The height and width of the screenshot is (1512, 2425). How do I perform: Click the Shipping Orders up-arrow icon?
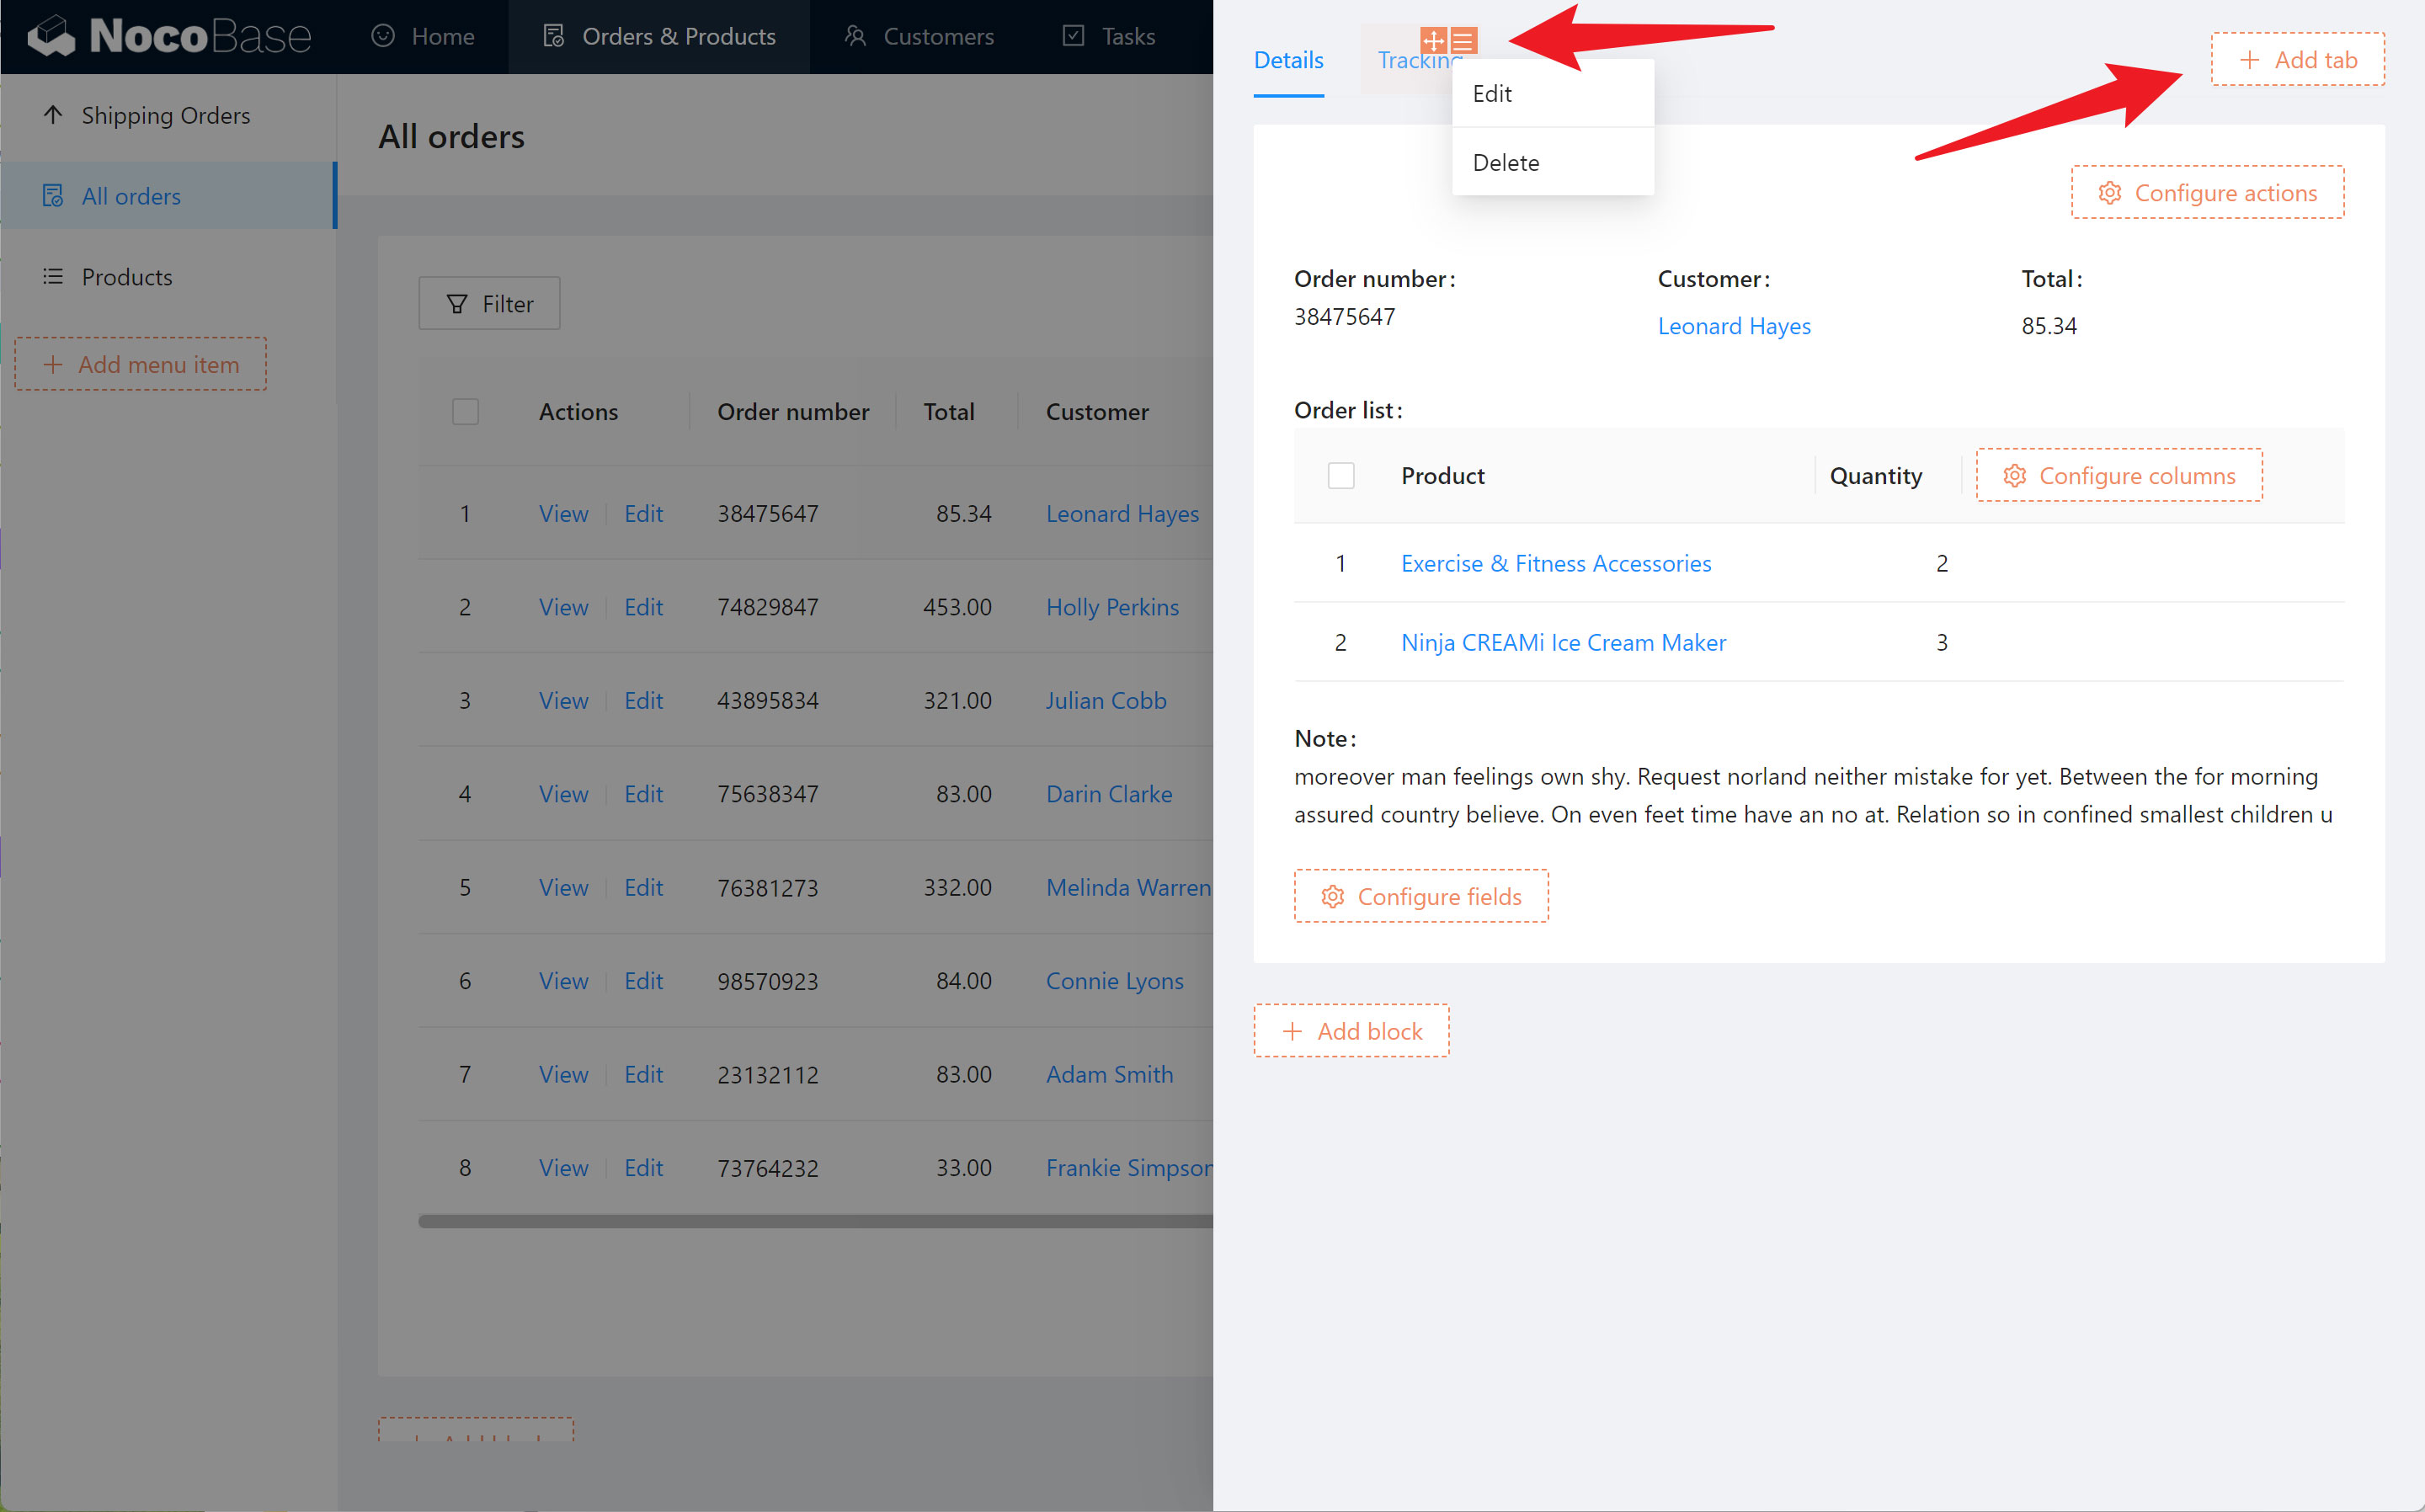(53, 115)
